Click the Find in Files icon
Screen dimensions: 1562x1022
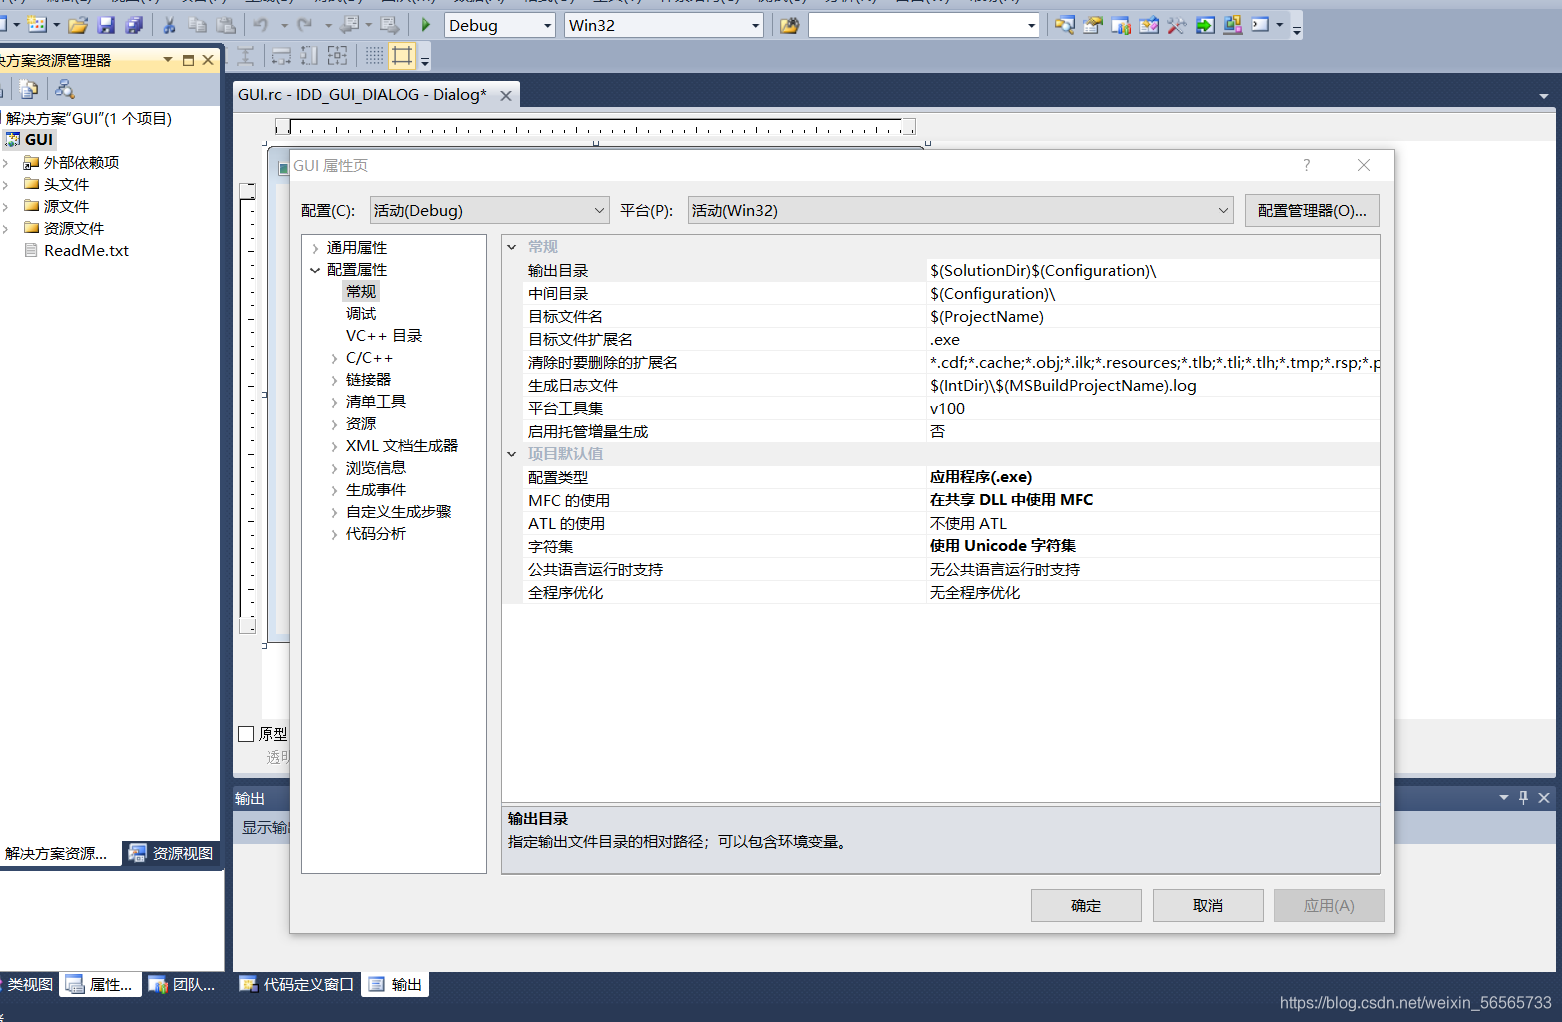(x=789, y=25)
